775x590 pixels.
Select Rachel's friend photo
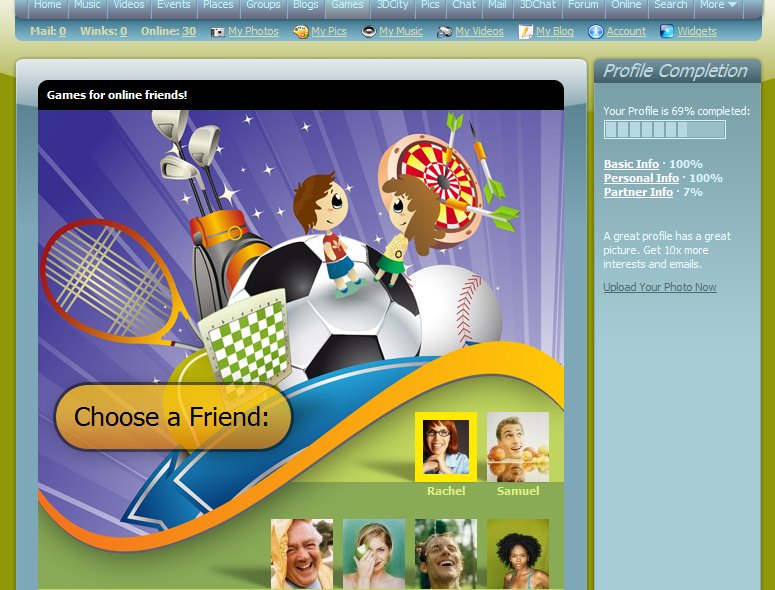coord(446,447)
